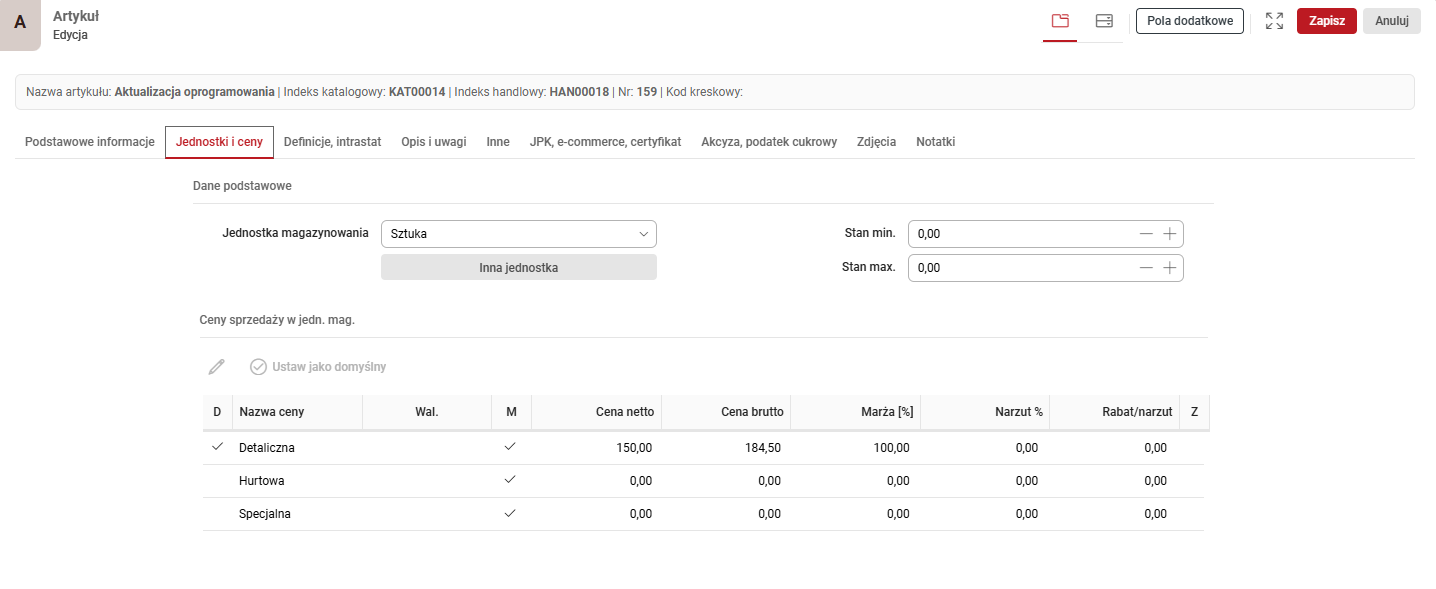Switch to the Podstawowe informacje tab
The image size is (1436, 589).
(90, 142)
